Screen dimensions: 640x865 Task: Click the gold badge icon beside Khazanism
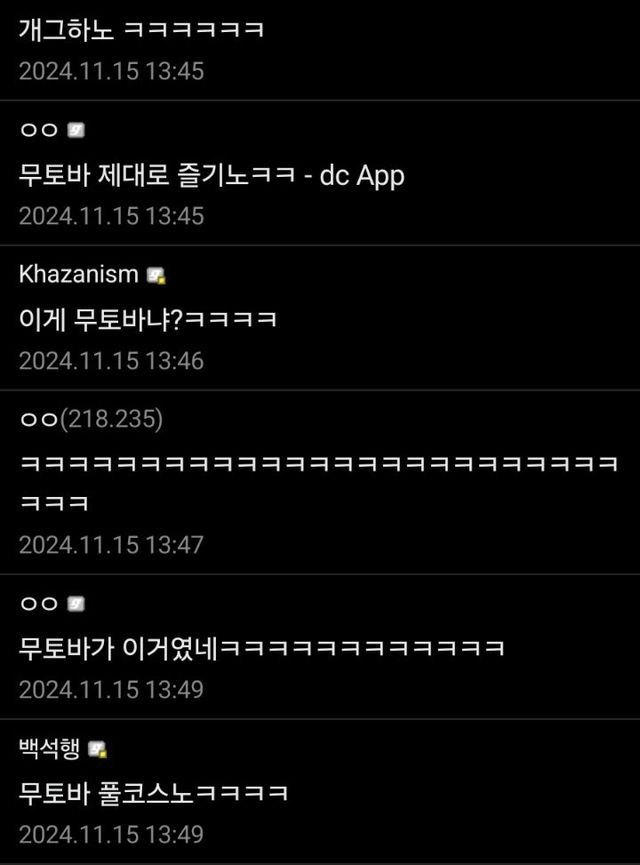pos(157,275)
